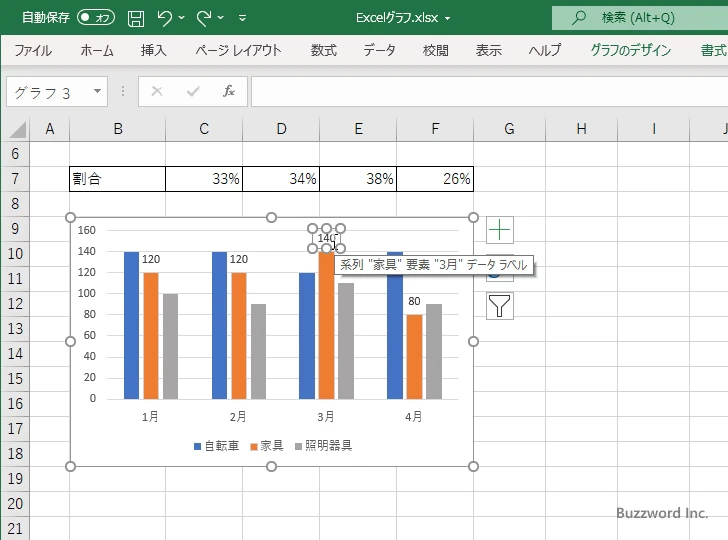
Task: Switch to the 校閲 tab
Action: 436,50
